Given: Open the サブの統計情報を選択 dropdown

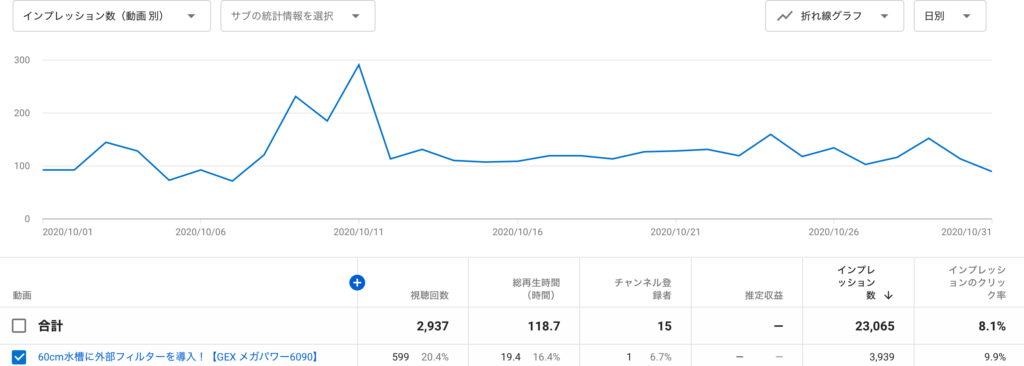Looking at the screenshot, I should tap(298, 16).
